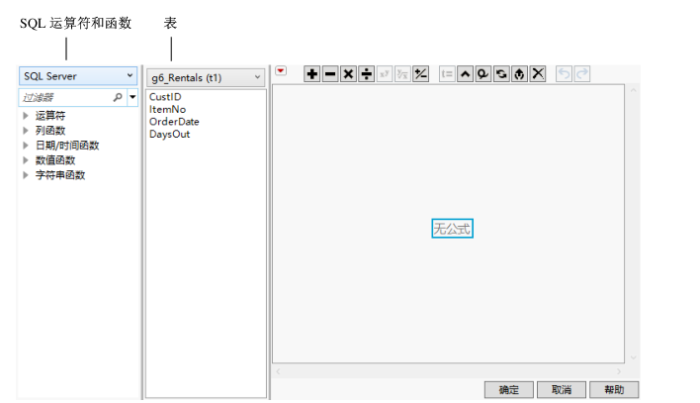Open the filter options dropdown arrow
This screenshot has height=403, width=700.
pos(133,97)
